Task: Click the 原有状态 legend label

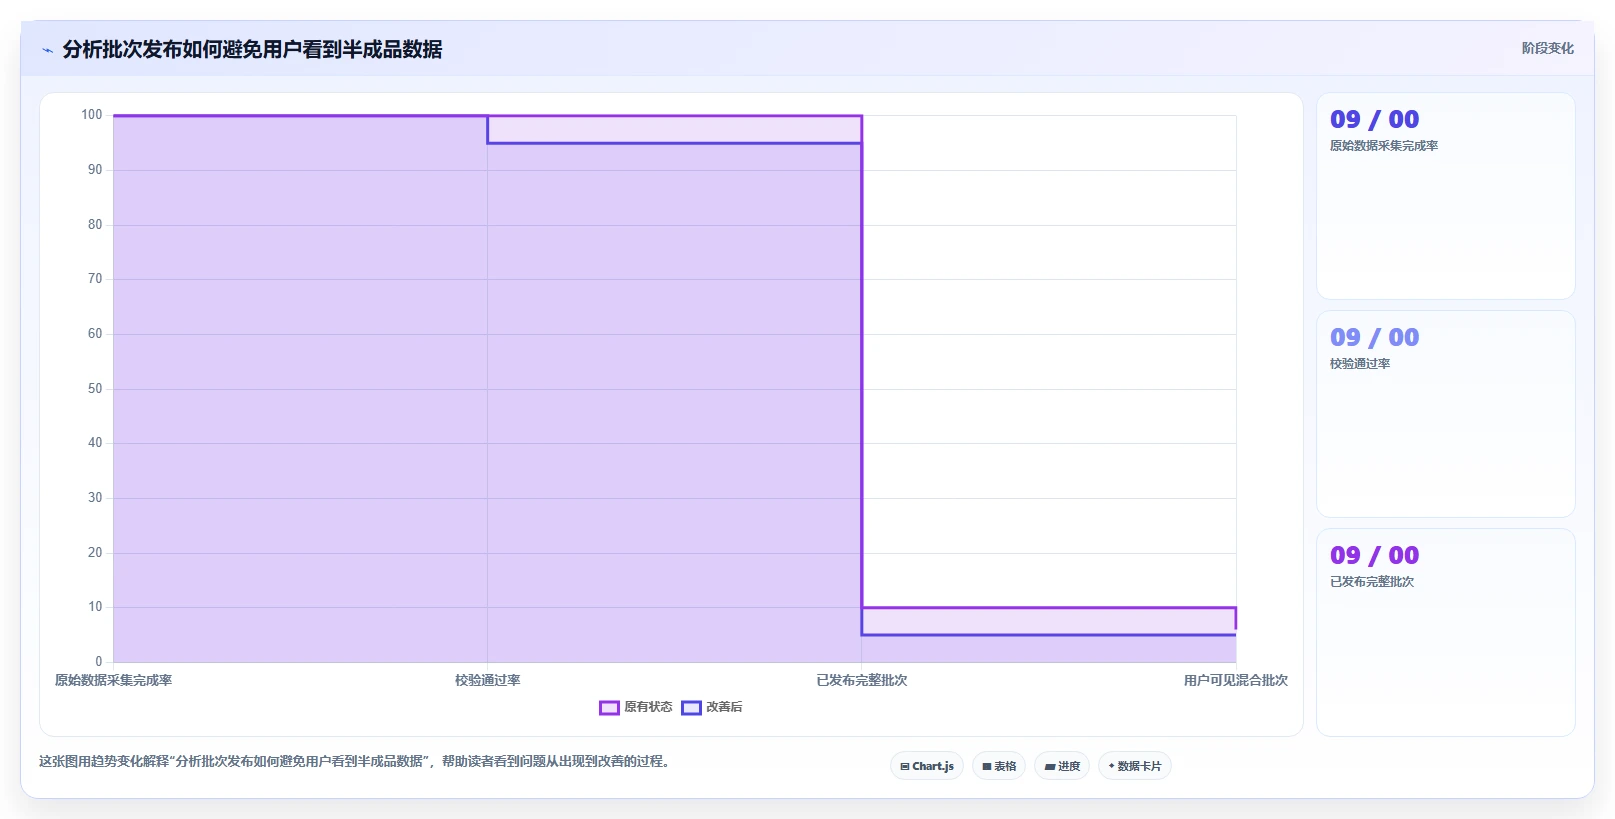Action: point(648,707)
